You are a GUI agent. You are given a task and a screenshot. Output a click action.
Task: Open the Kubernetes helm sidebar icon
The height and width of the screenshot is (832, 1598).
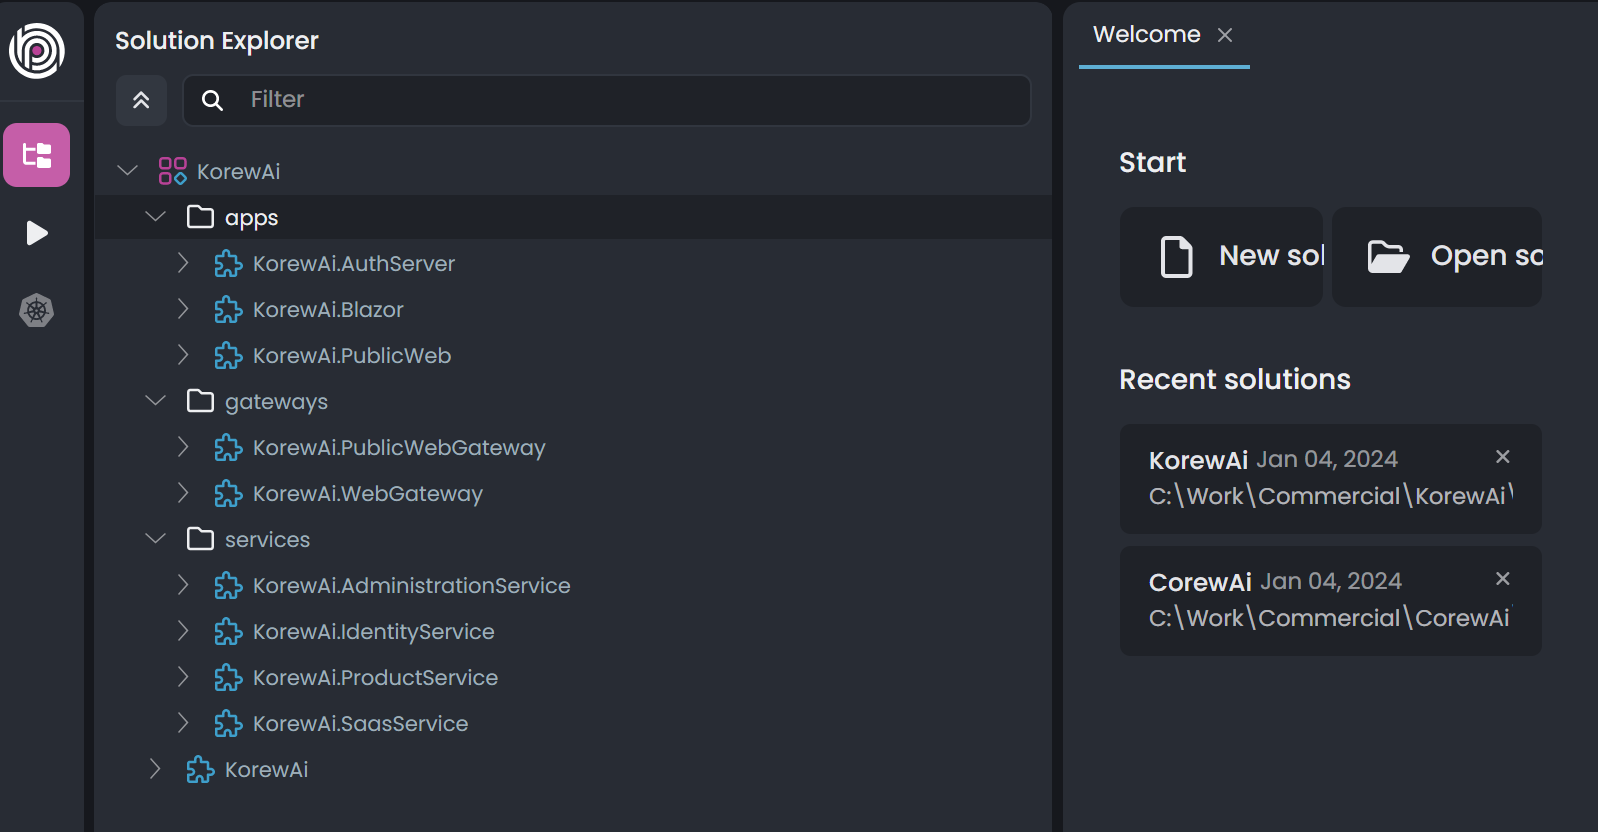click(37, 310)
